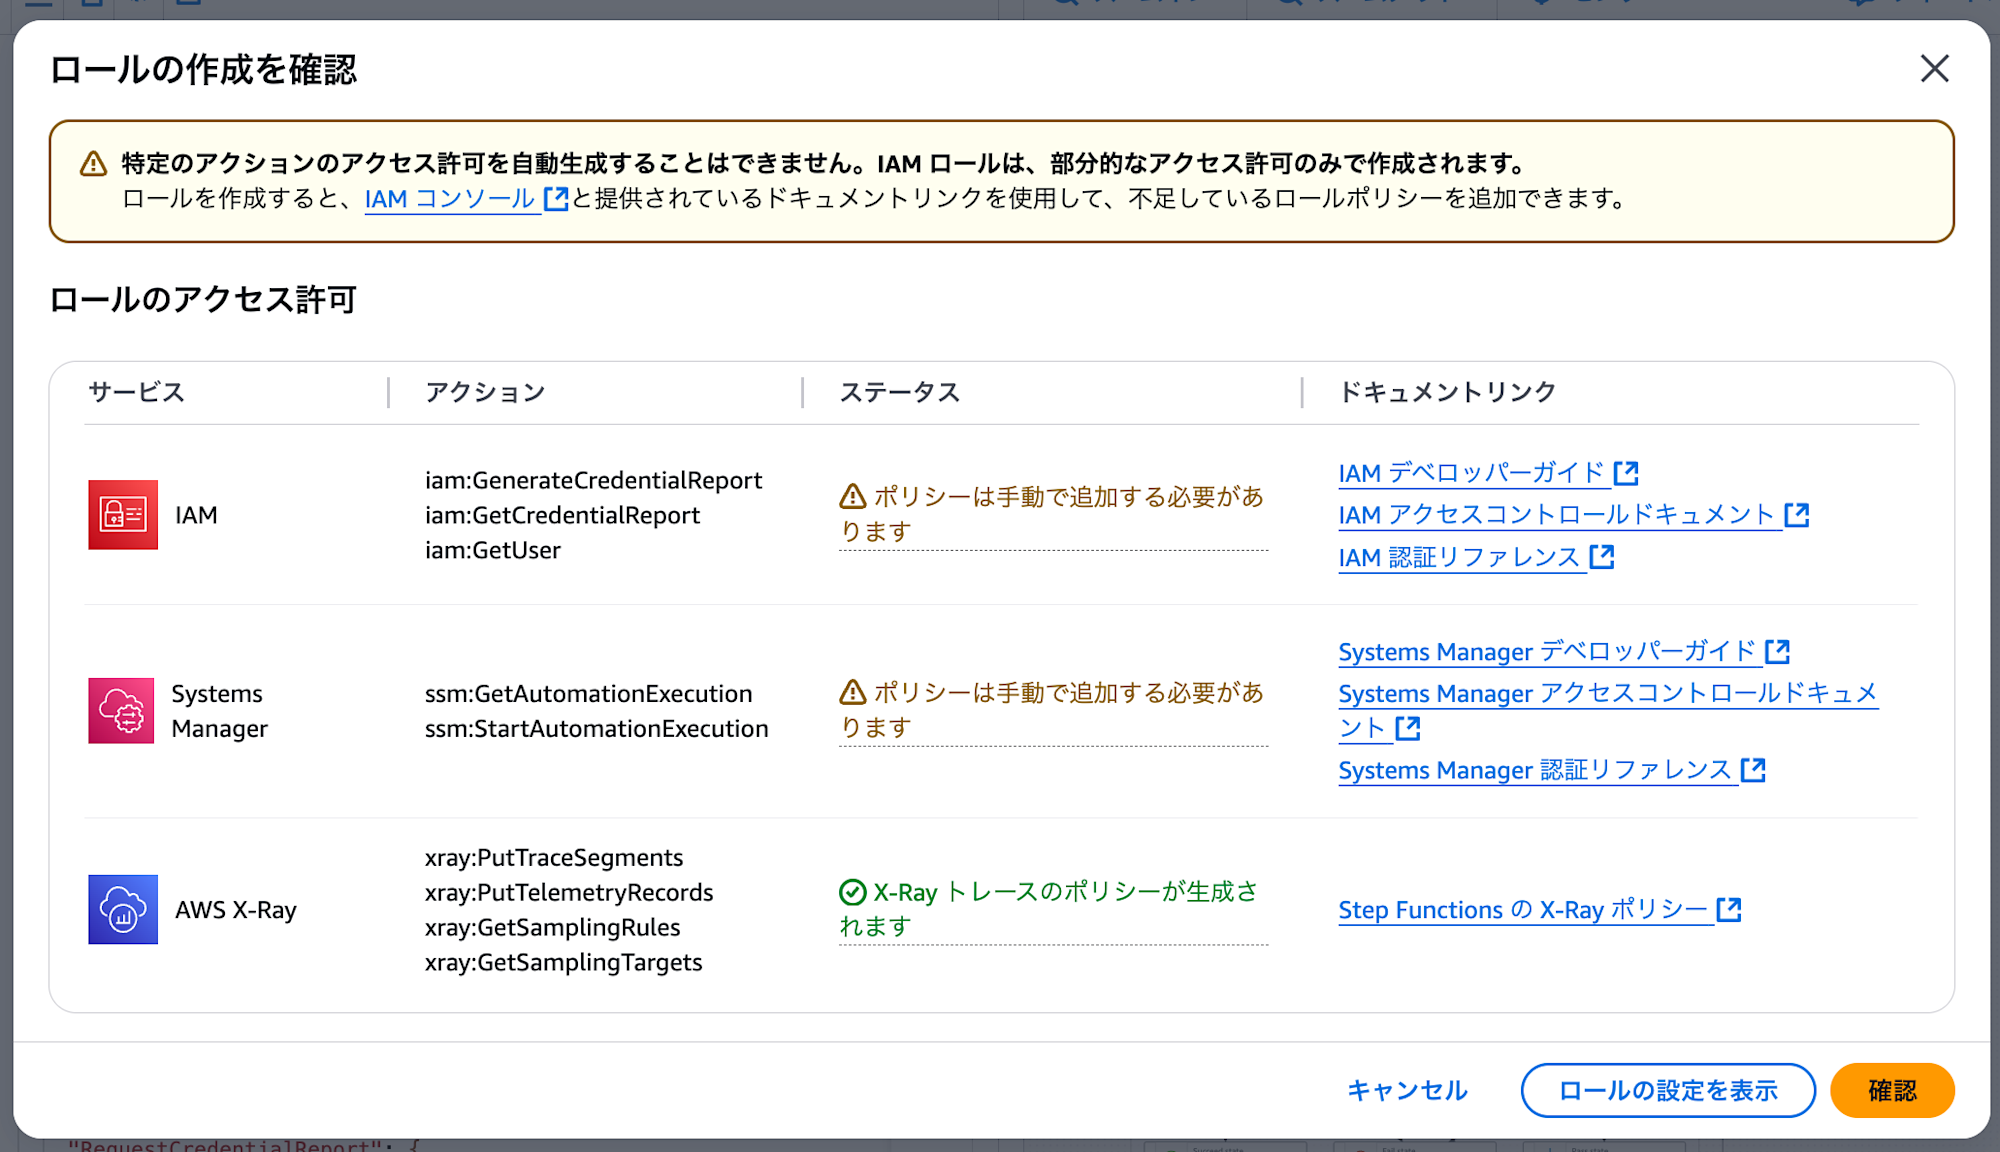Click the external link icon beside IAM コンソール
2000x1152 pixels.
tap(556, 199)
